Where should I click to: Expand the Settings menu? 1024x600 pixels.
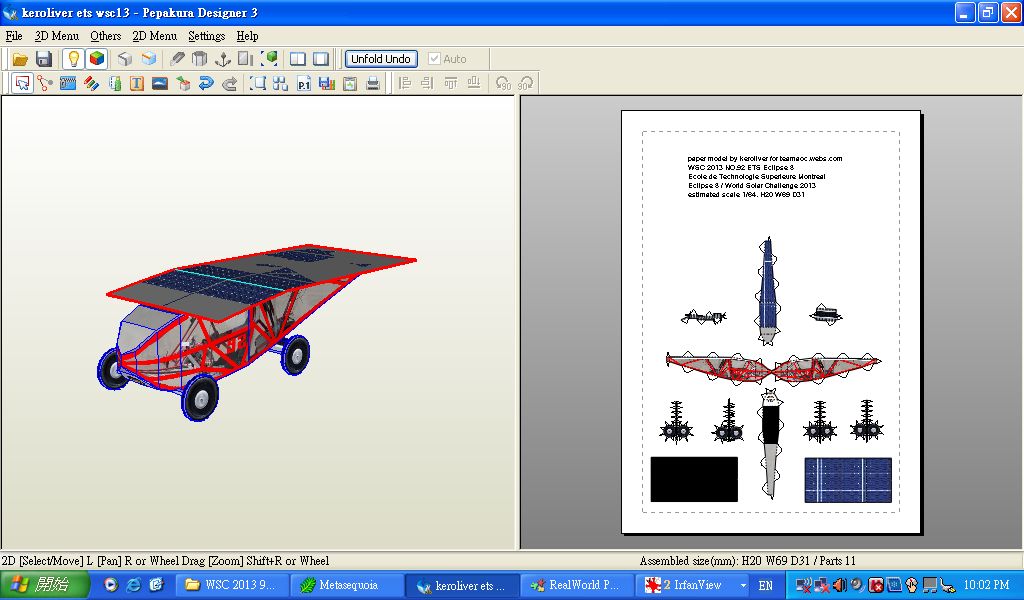[x=206, y=36]
